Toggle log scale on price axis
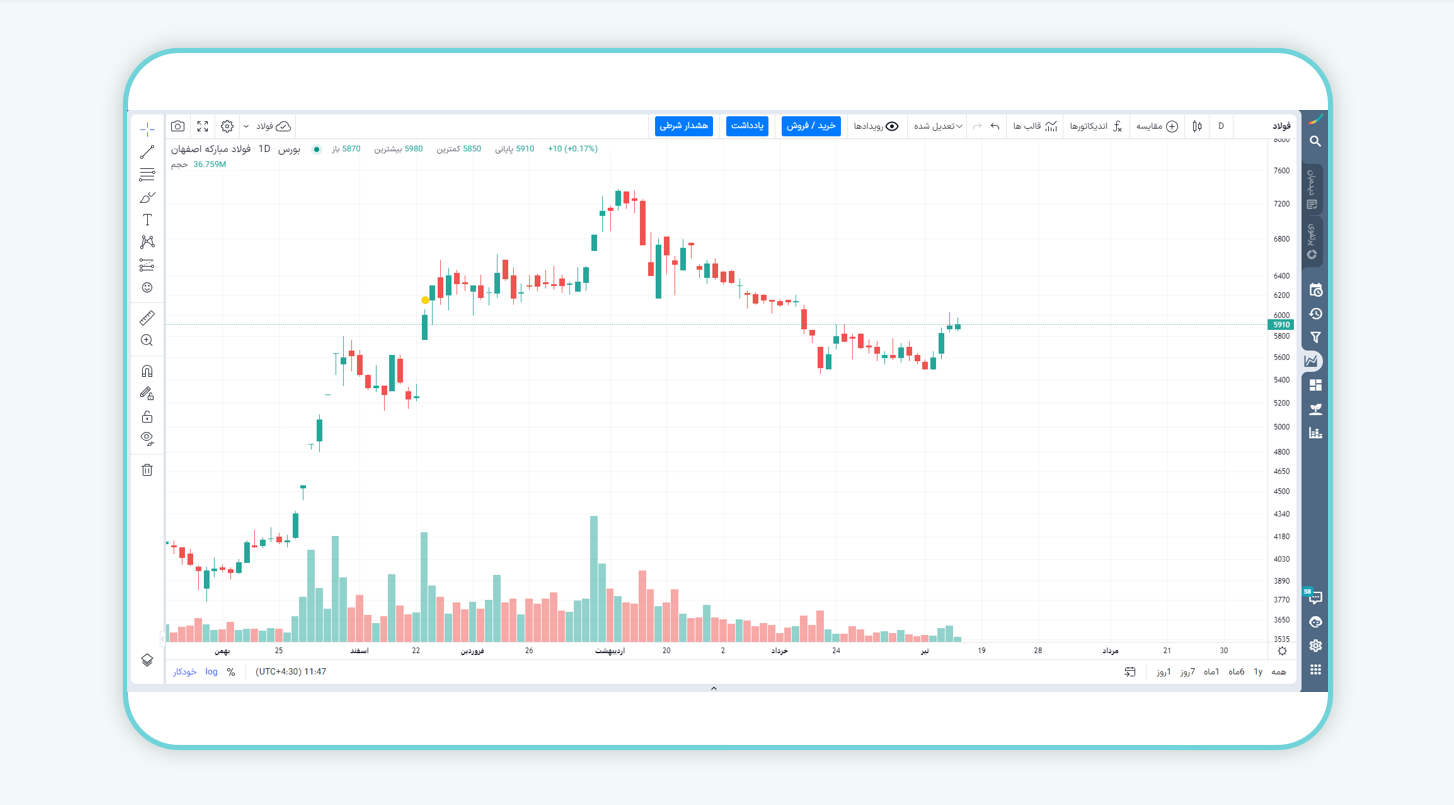Screen dimensions: 1454x805 click(211, 672)
